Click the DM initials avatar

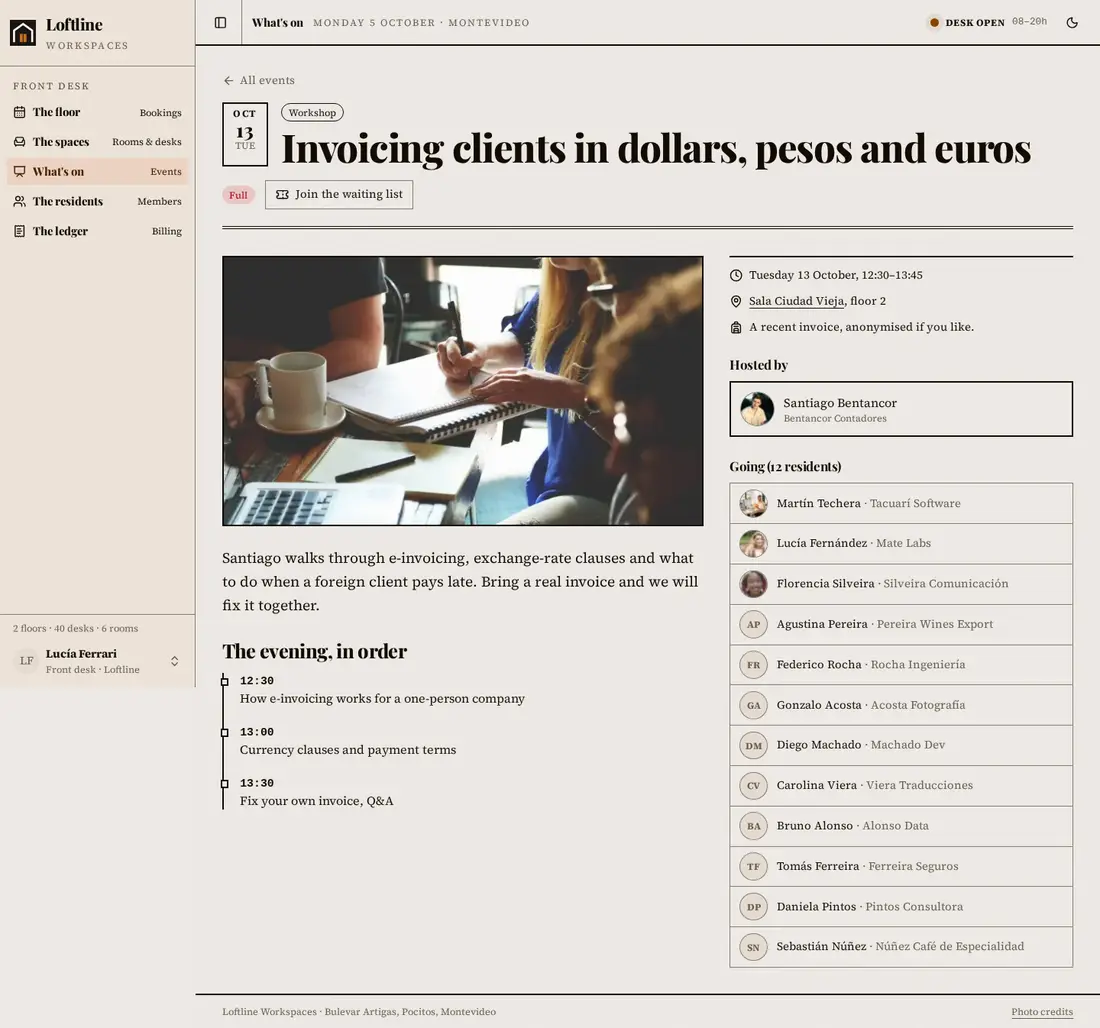(x=753, y=745)
